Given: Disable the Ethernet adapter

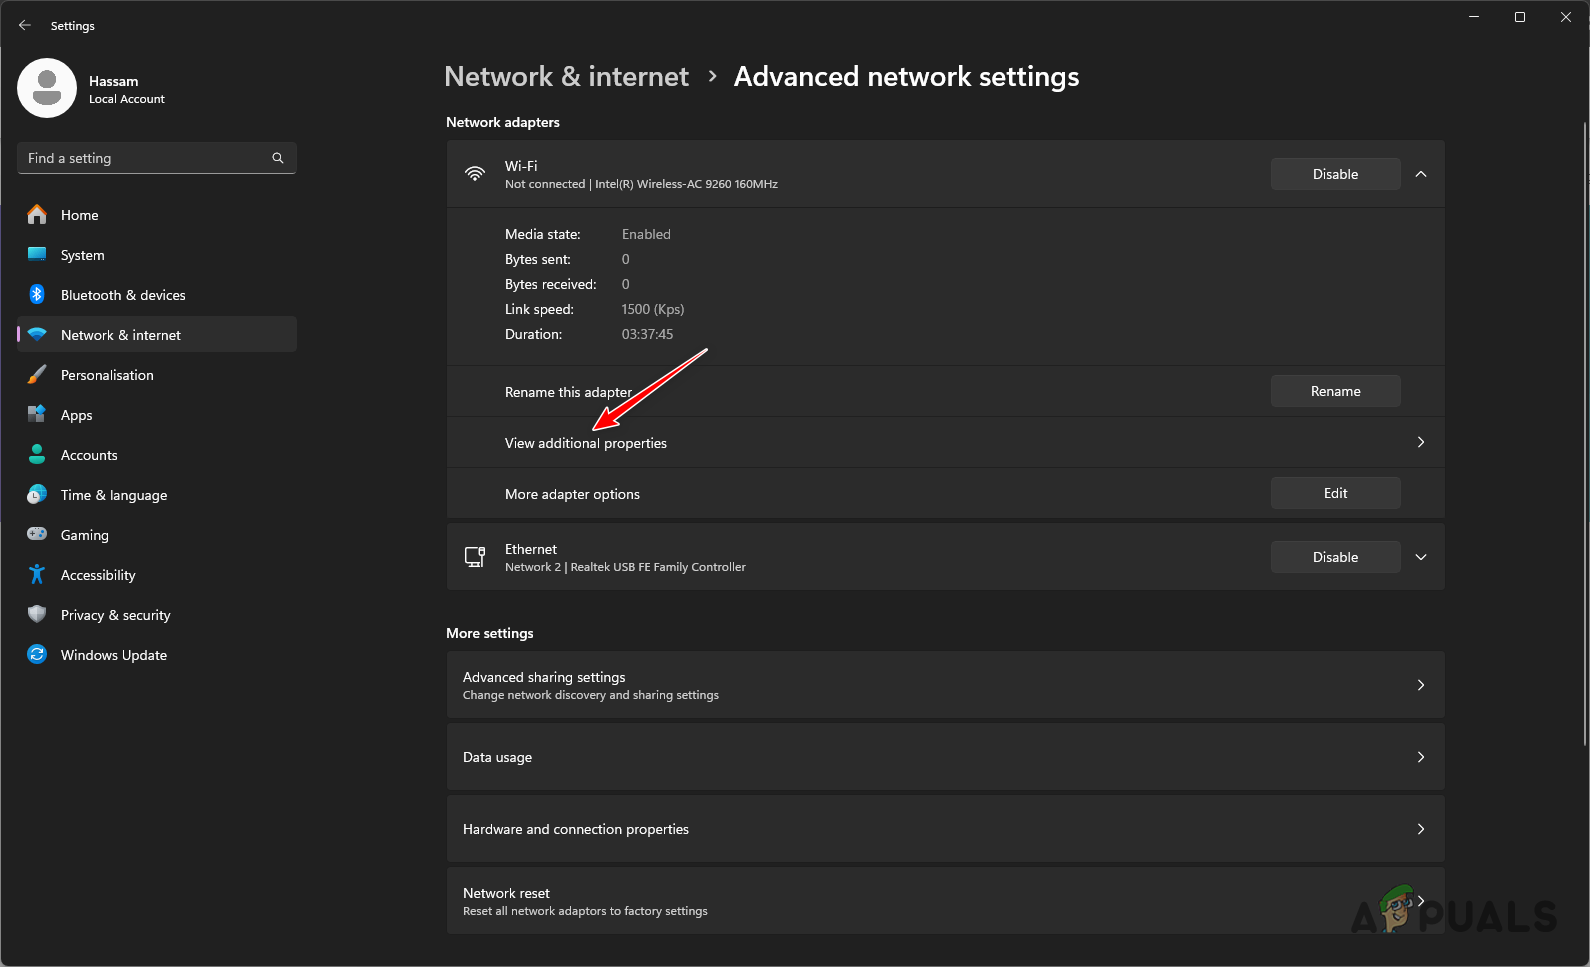Looking at the screenshot, I should point(1335,557).
